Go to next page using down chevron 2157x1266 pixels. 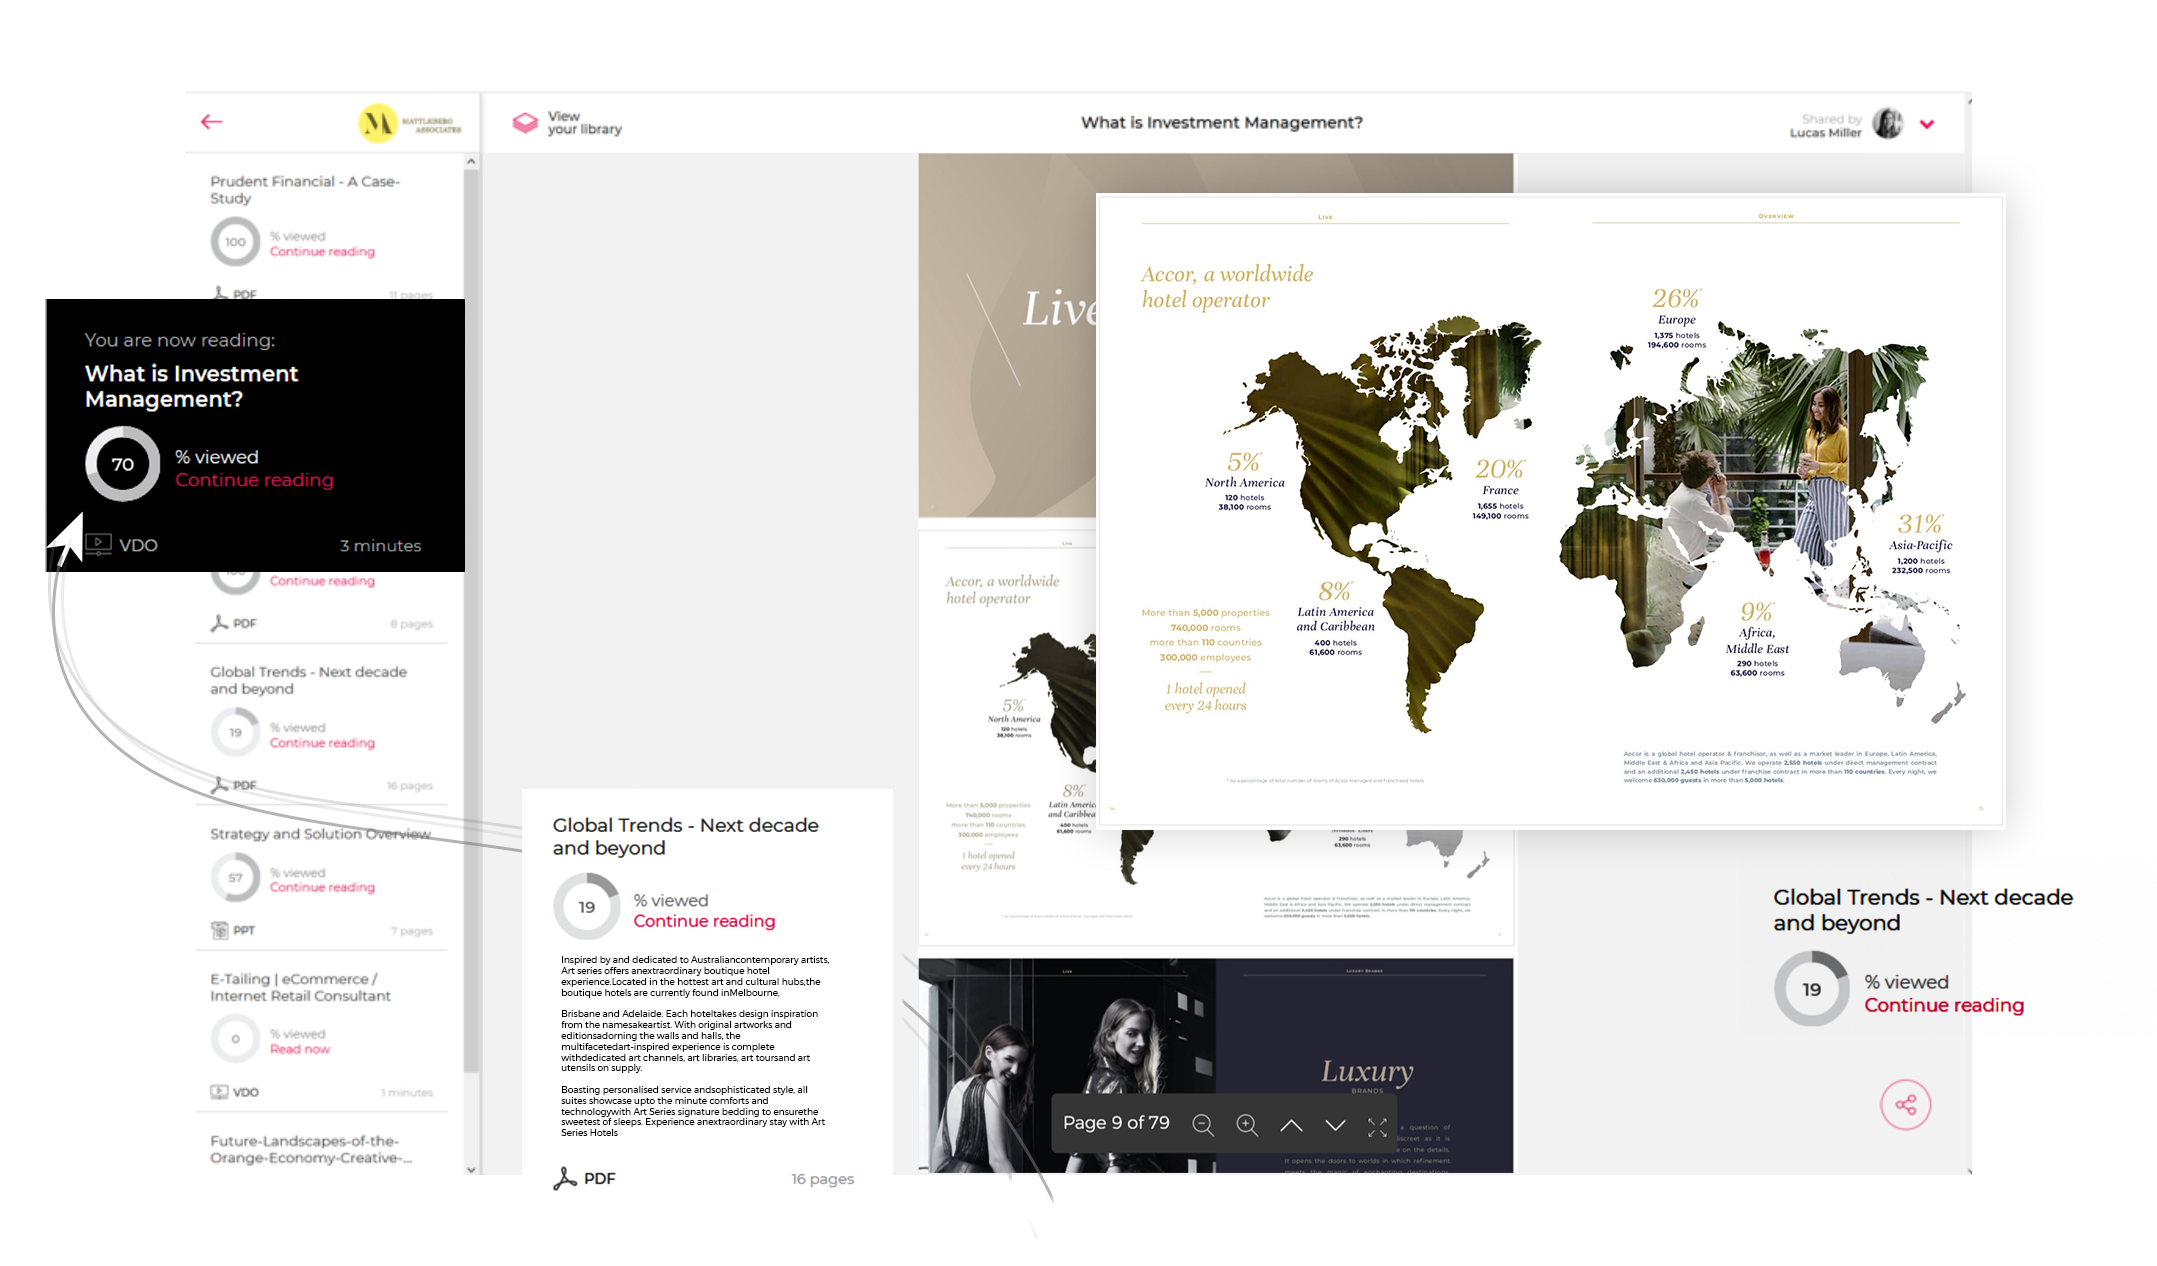pos(1335,1125)
